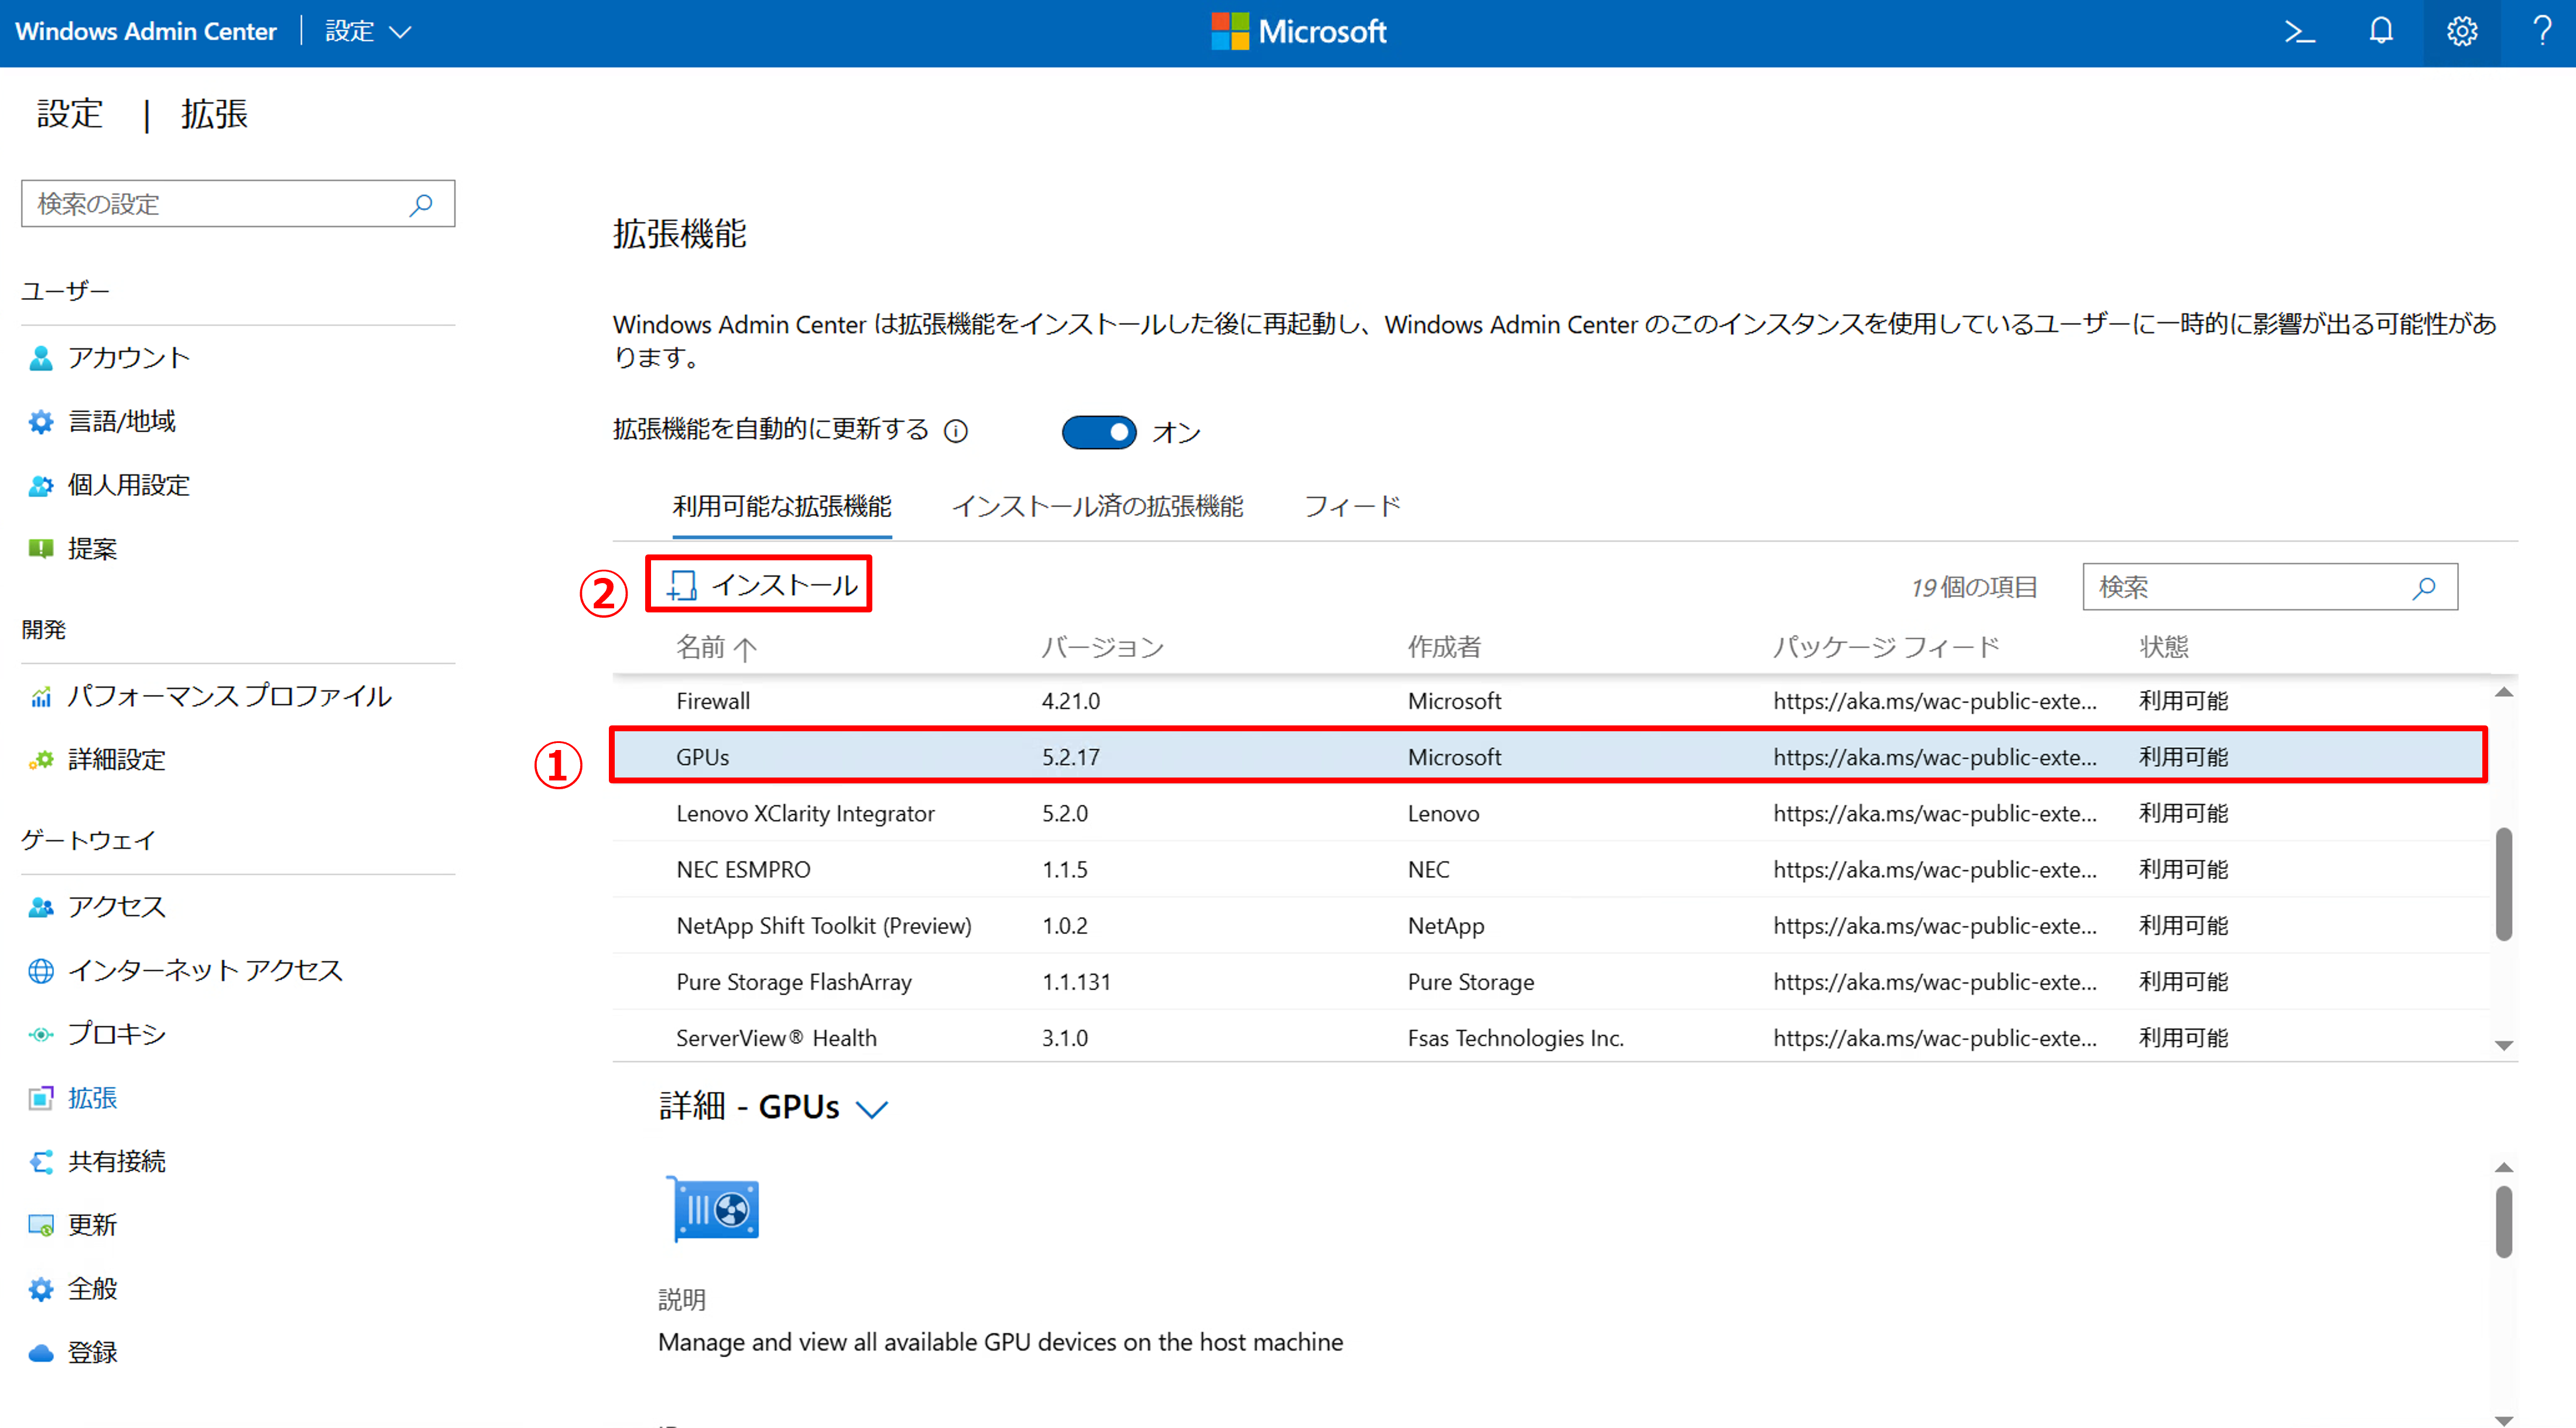The image size is (2576, 1428).
Task: Click the GPU card icon in details
Action: pos(712,1209)
